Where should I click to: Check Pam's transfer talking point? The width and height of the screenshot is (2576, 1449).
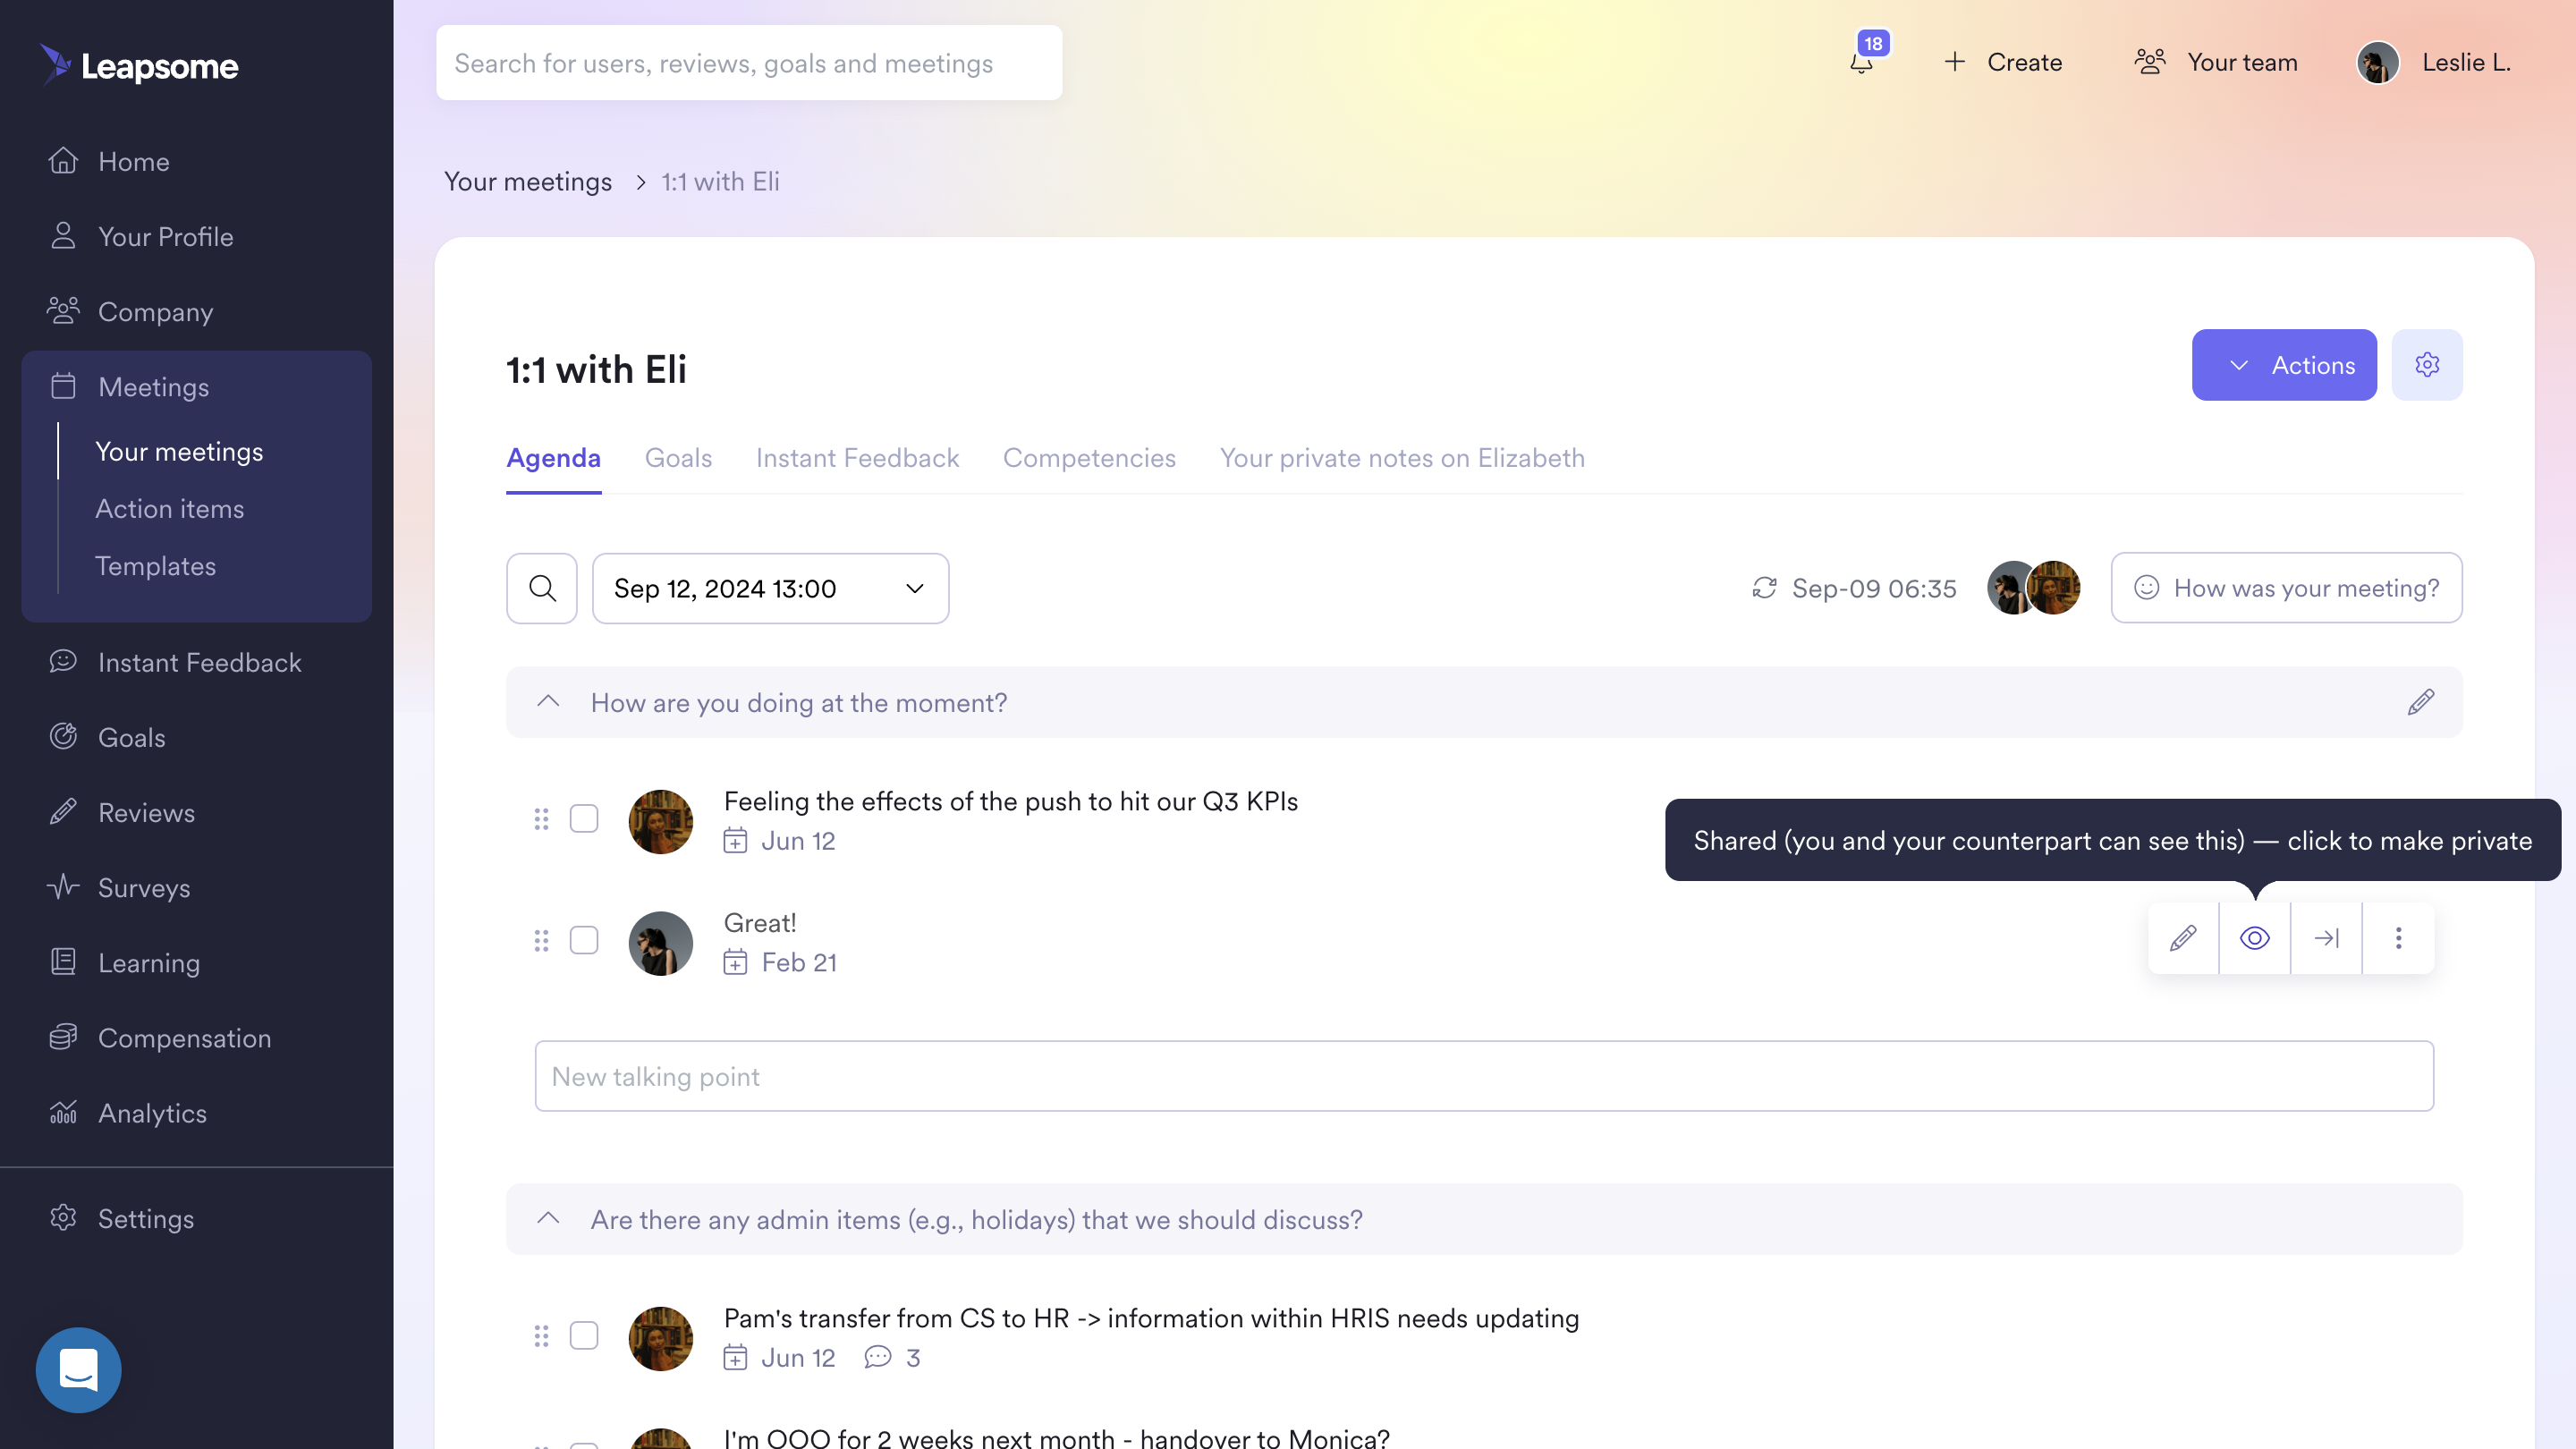(x=584, y=1336)
